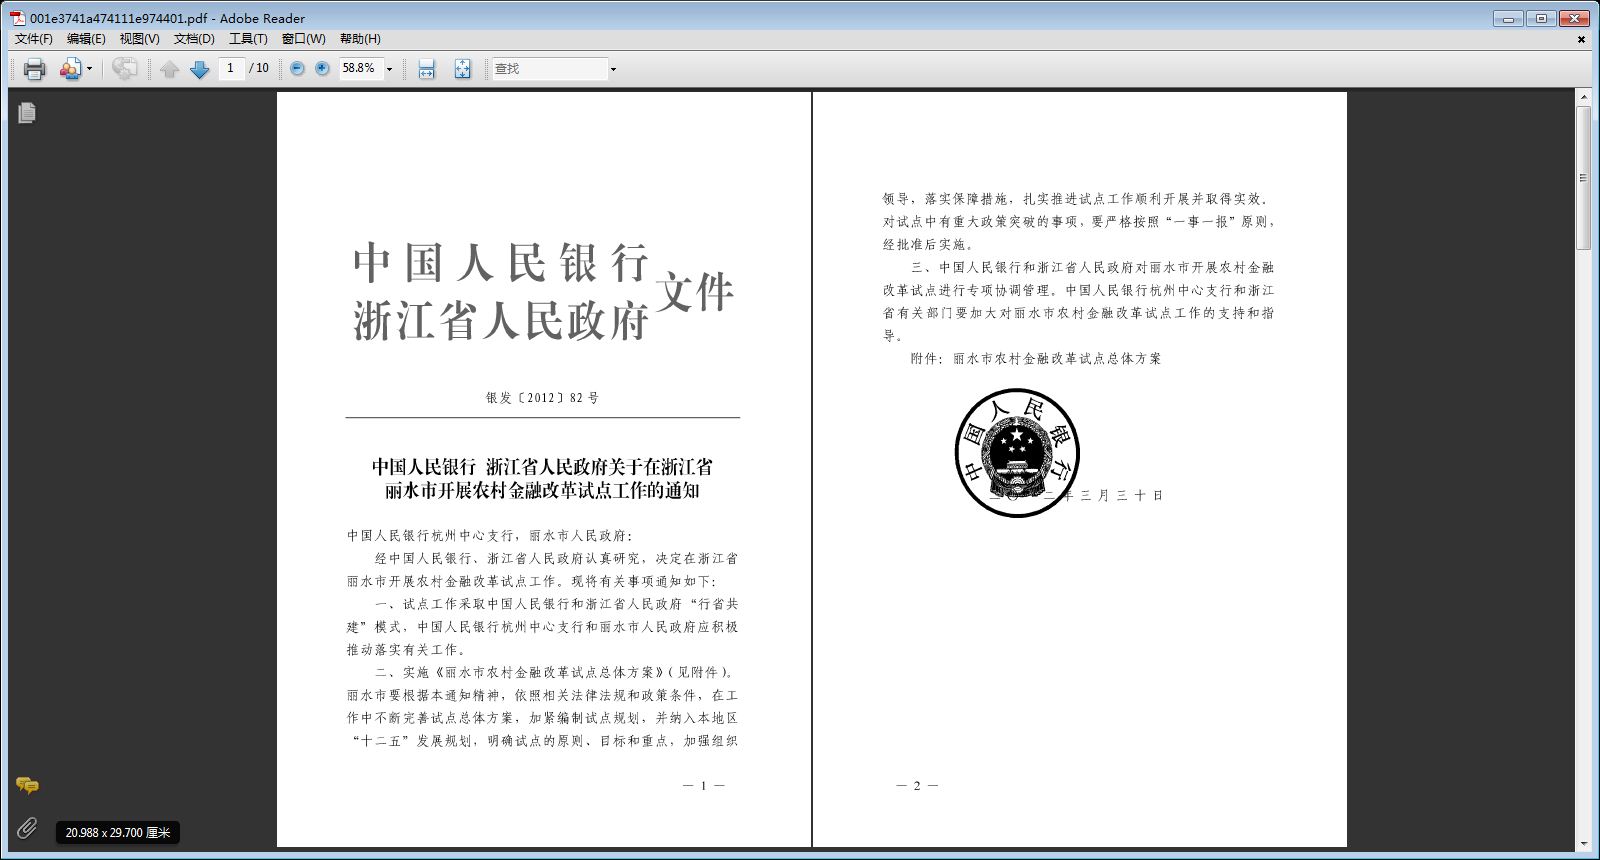Click the addressee line 中国人民银行杭州中心支行，丽水市人民政府
The image size is (1600, 860).
pyautogui.click(x=490, y=536)
